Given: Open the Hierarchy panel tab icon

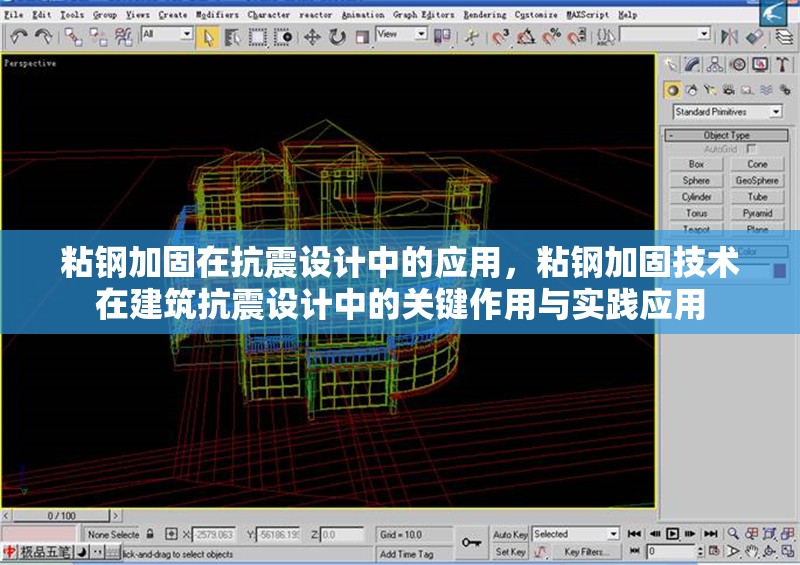Looking at the screenshot, I should [x=715, y=65].
